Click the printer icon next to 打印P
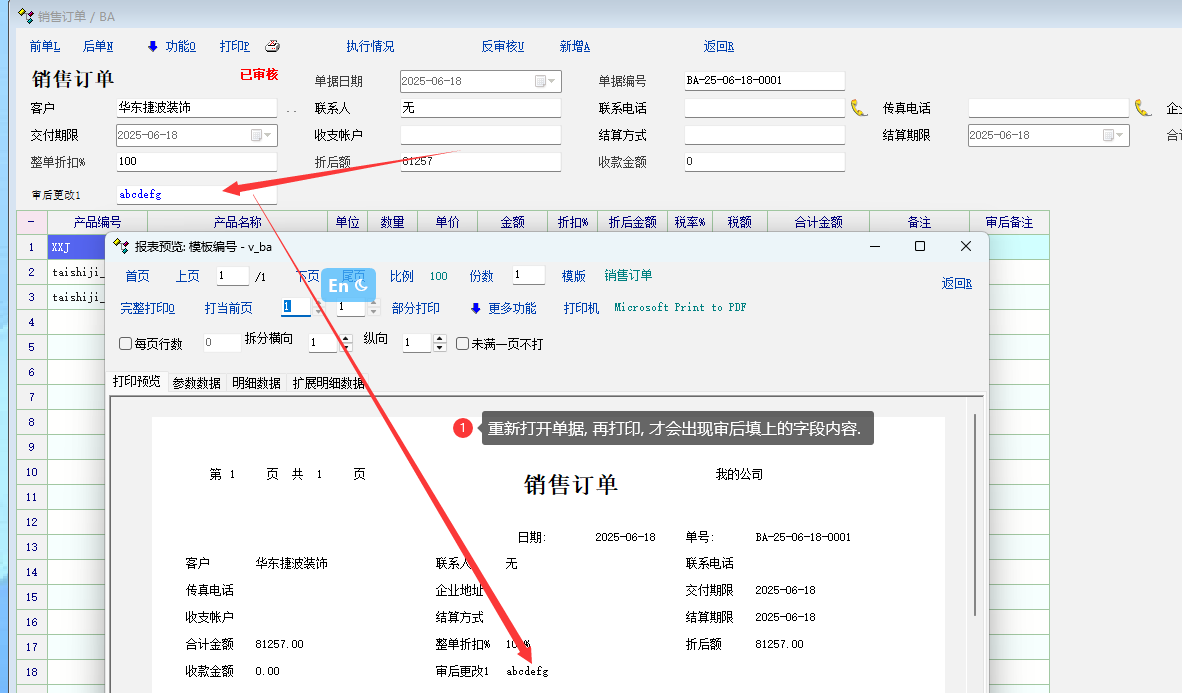This screenshot has width=1182, height=693. [272, 46]
